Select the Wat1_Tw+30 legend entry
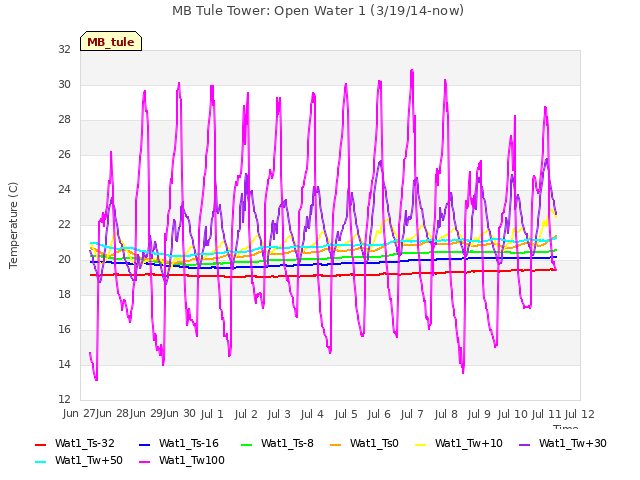This screenshot has height=480, width=640. tap(562, 443)
